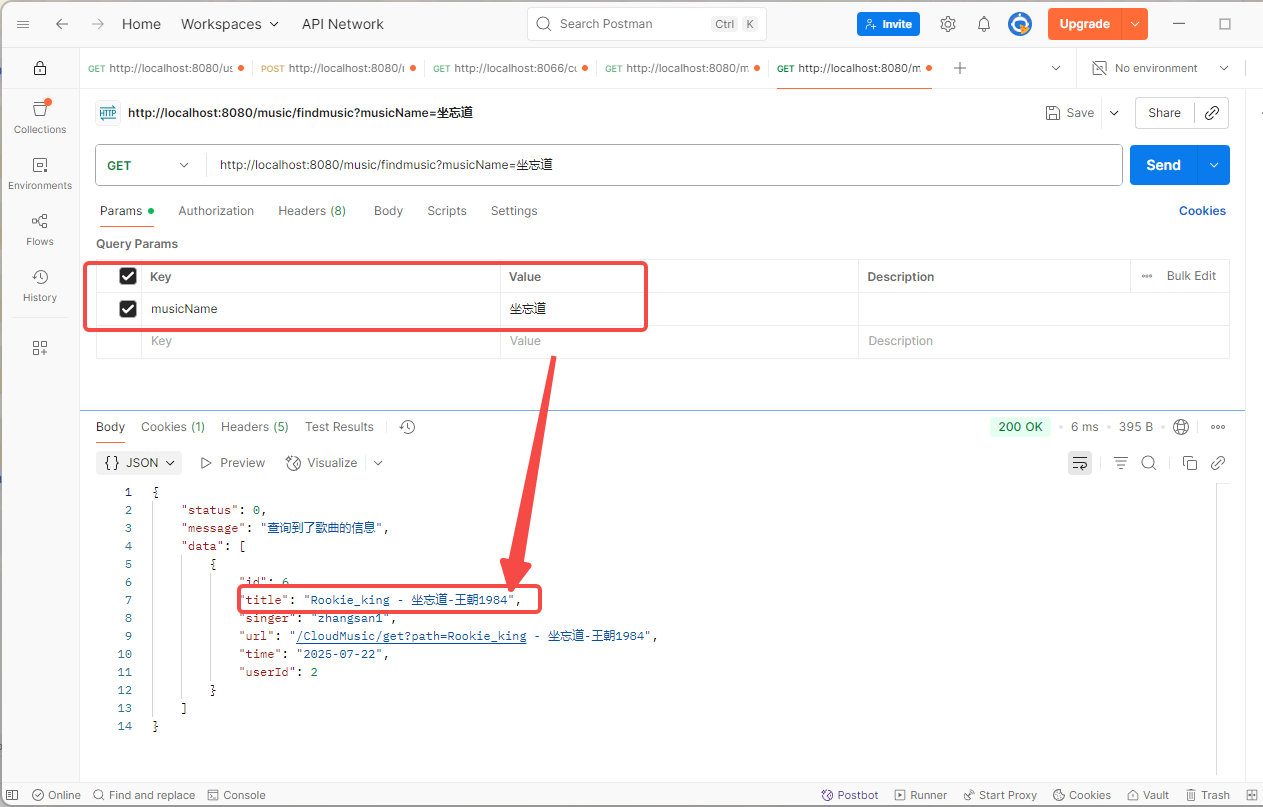Open the settings gear in header
This screenshot has height=807, width=1263.
(x=948, y=24)
